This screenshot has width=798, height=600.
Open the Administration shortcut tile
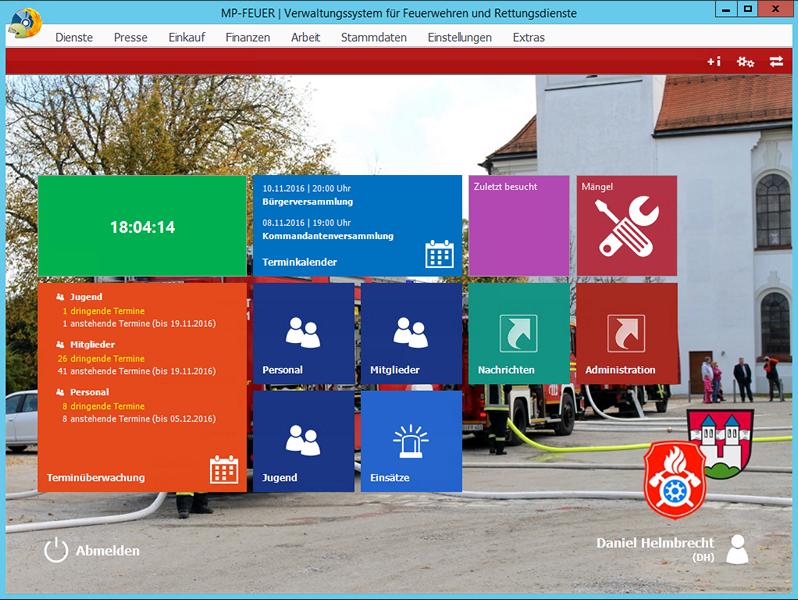click(626, 334)
